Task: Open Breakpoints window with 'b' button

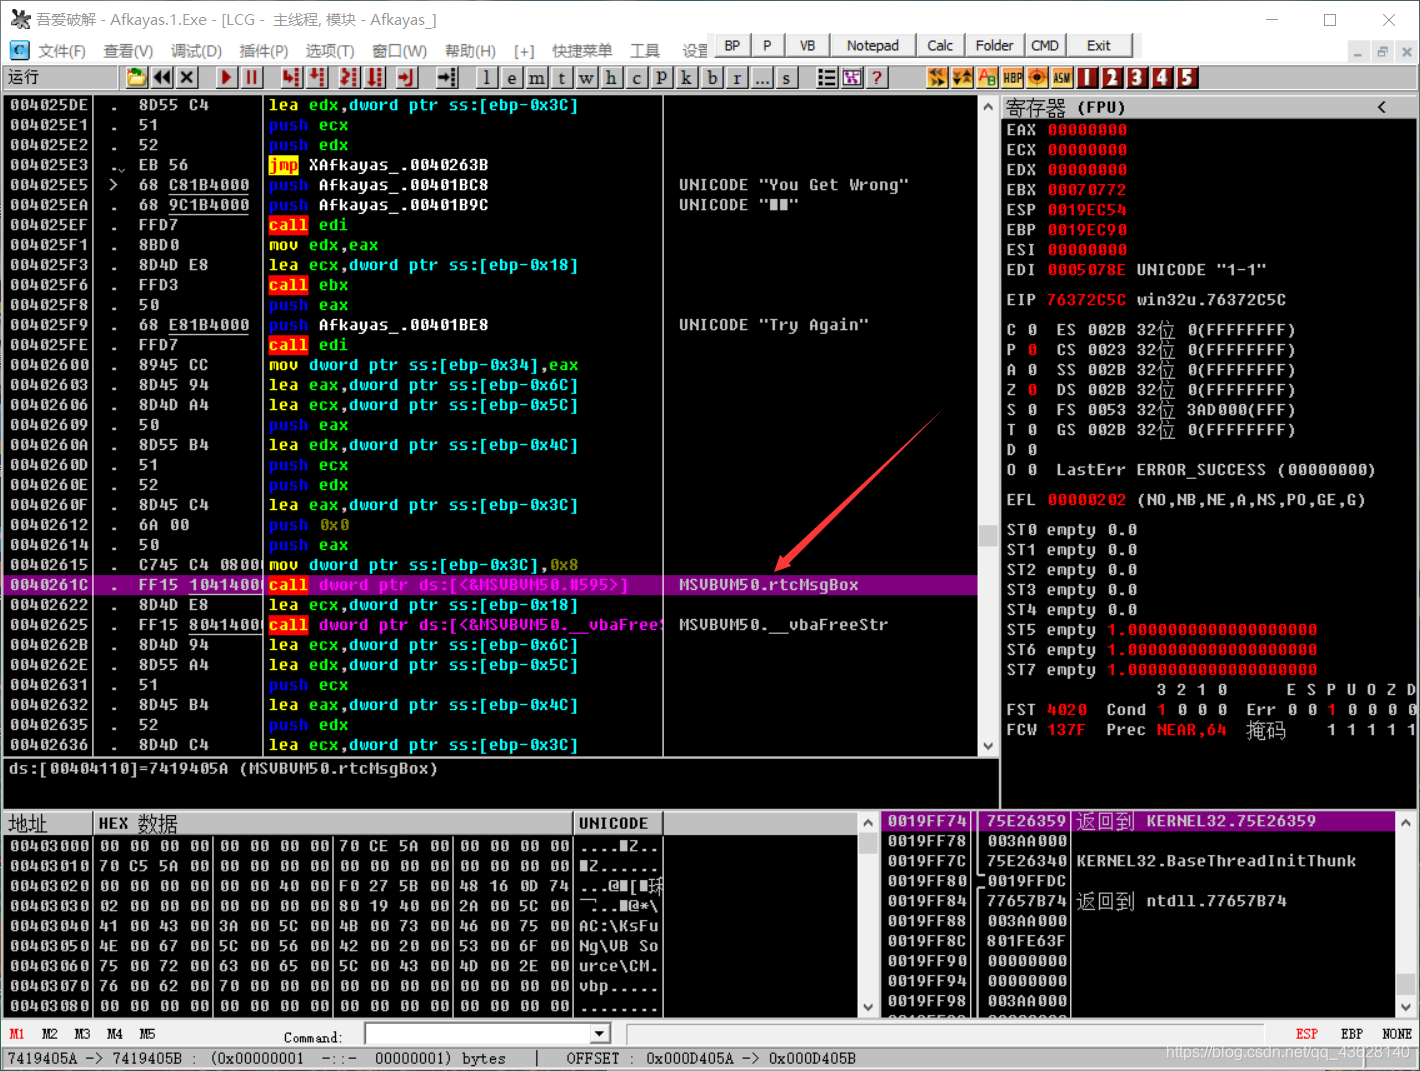Action: point(711,77)
